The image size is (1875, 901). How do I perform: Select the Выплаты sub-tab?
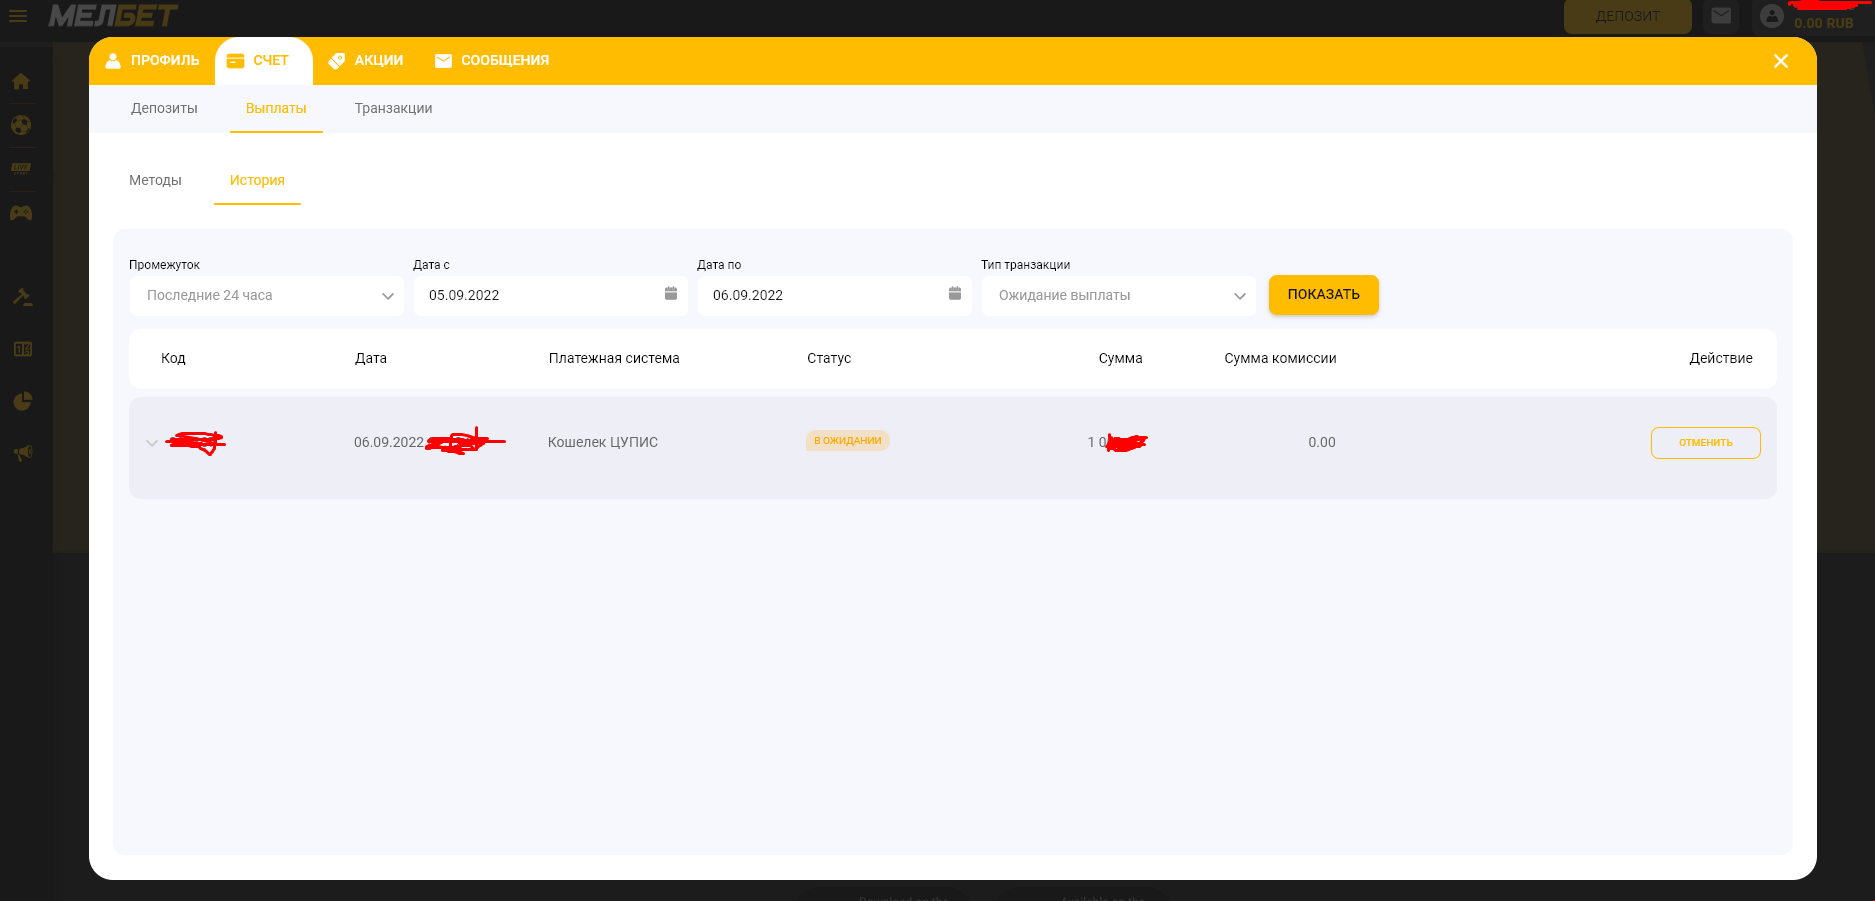[276, 108]
